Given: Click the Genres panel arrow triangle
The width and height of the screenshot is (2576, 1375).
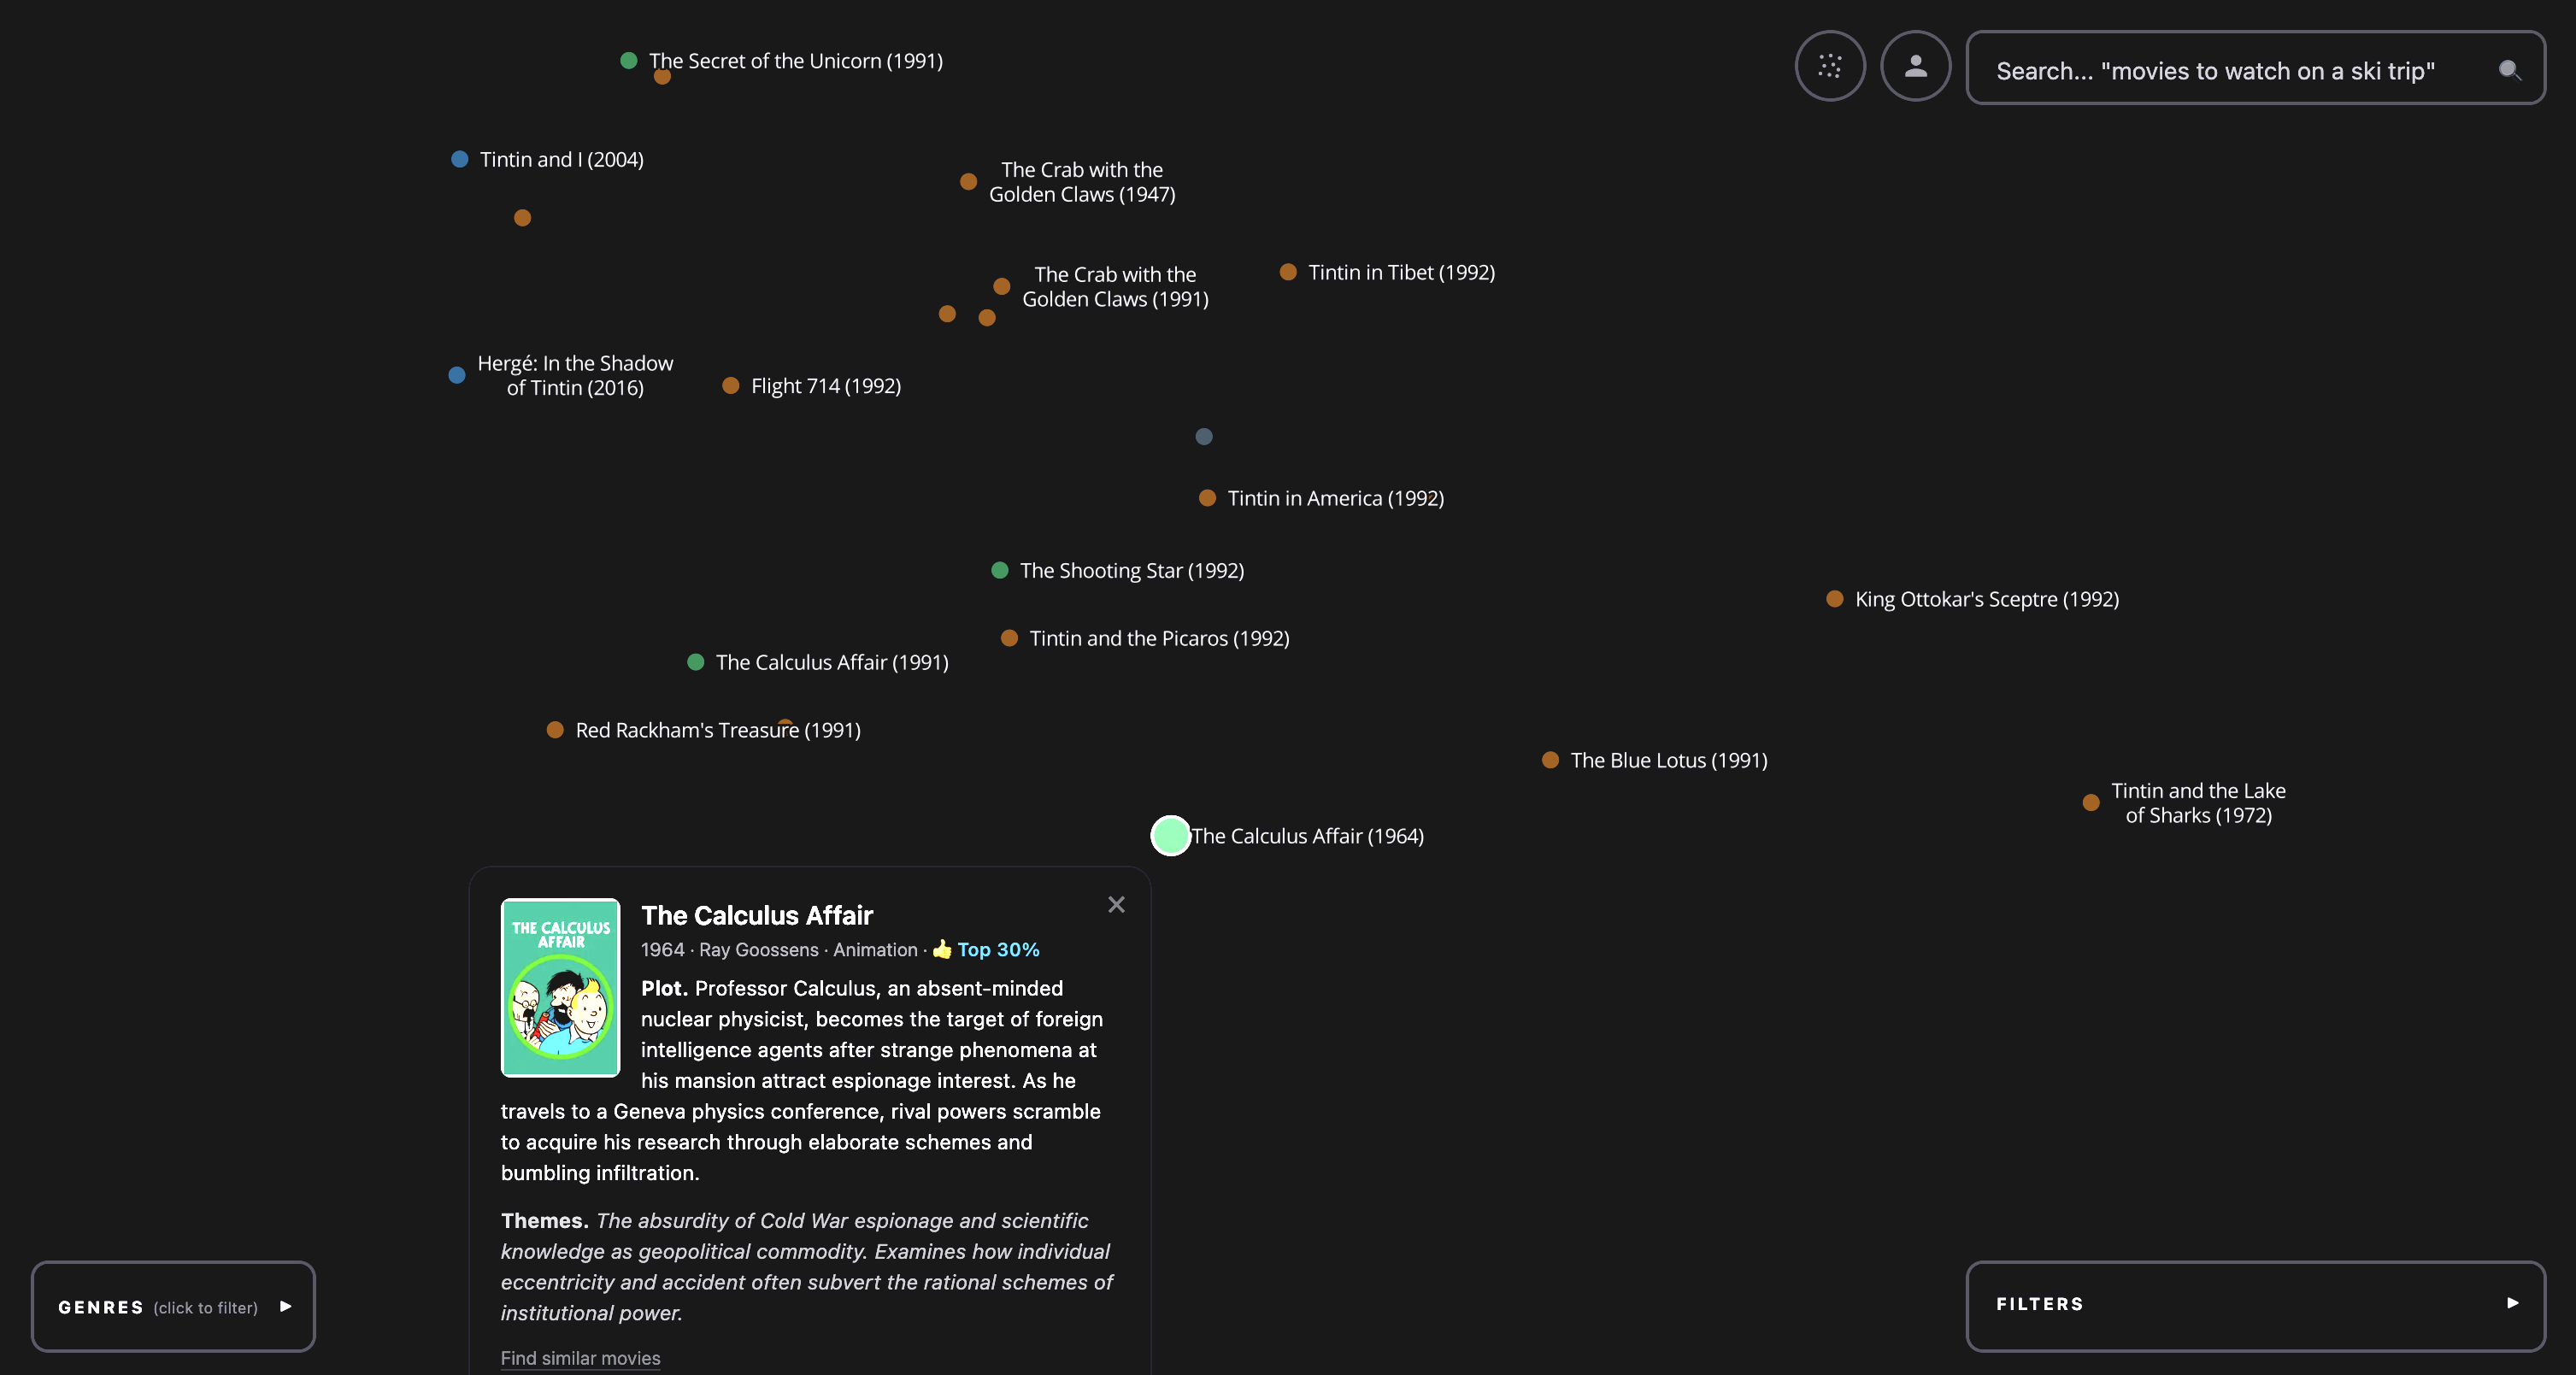Looking at the screenshot, I should coord(286,1306).
